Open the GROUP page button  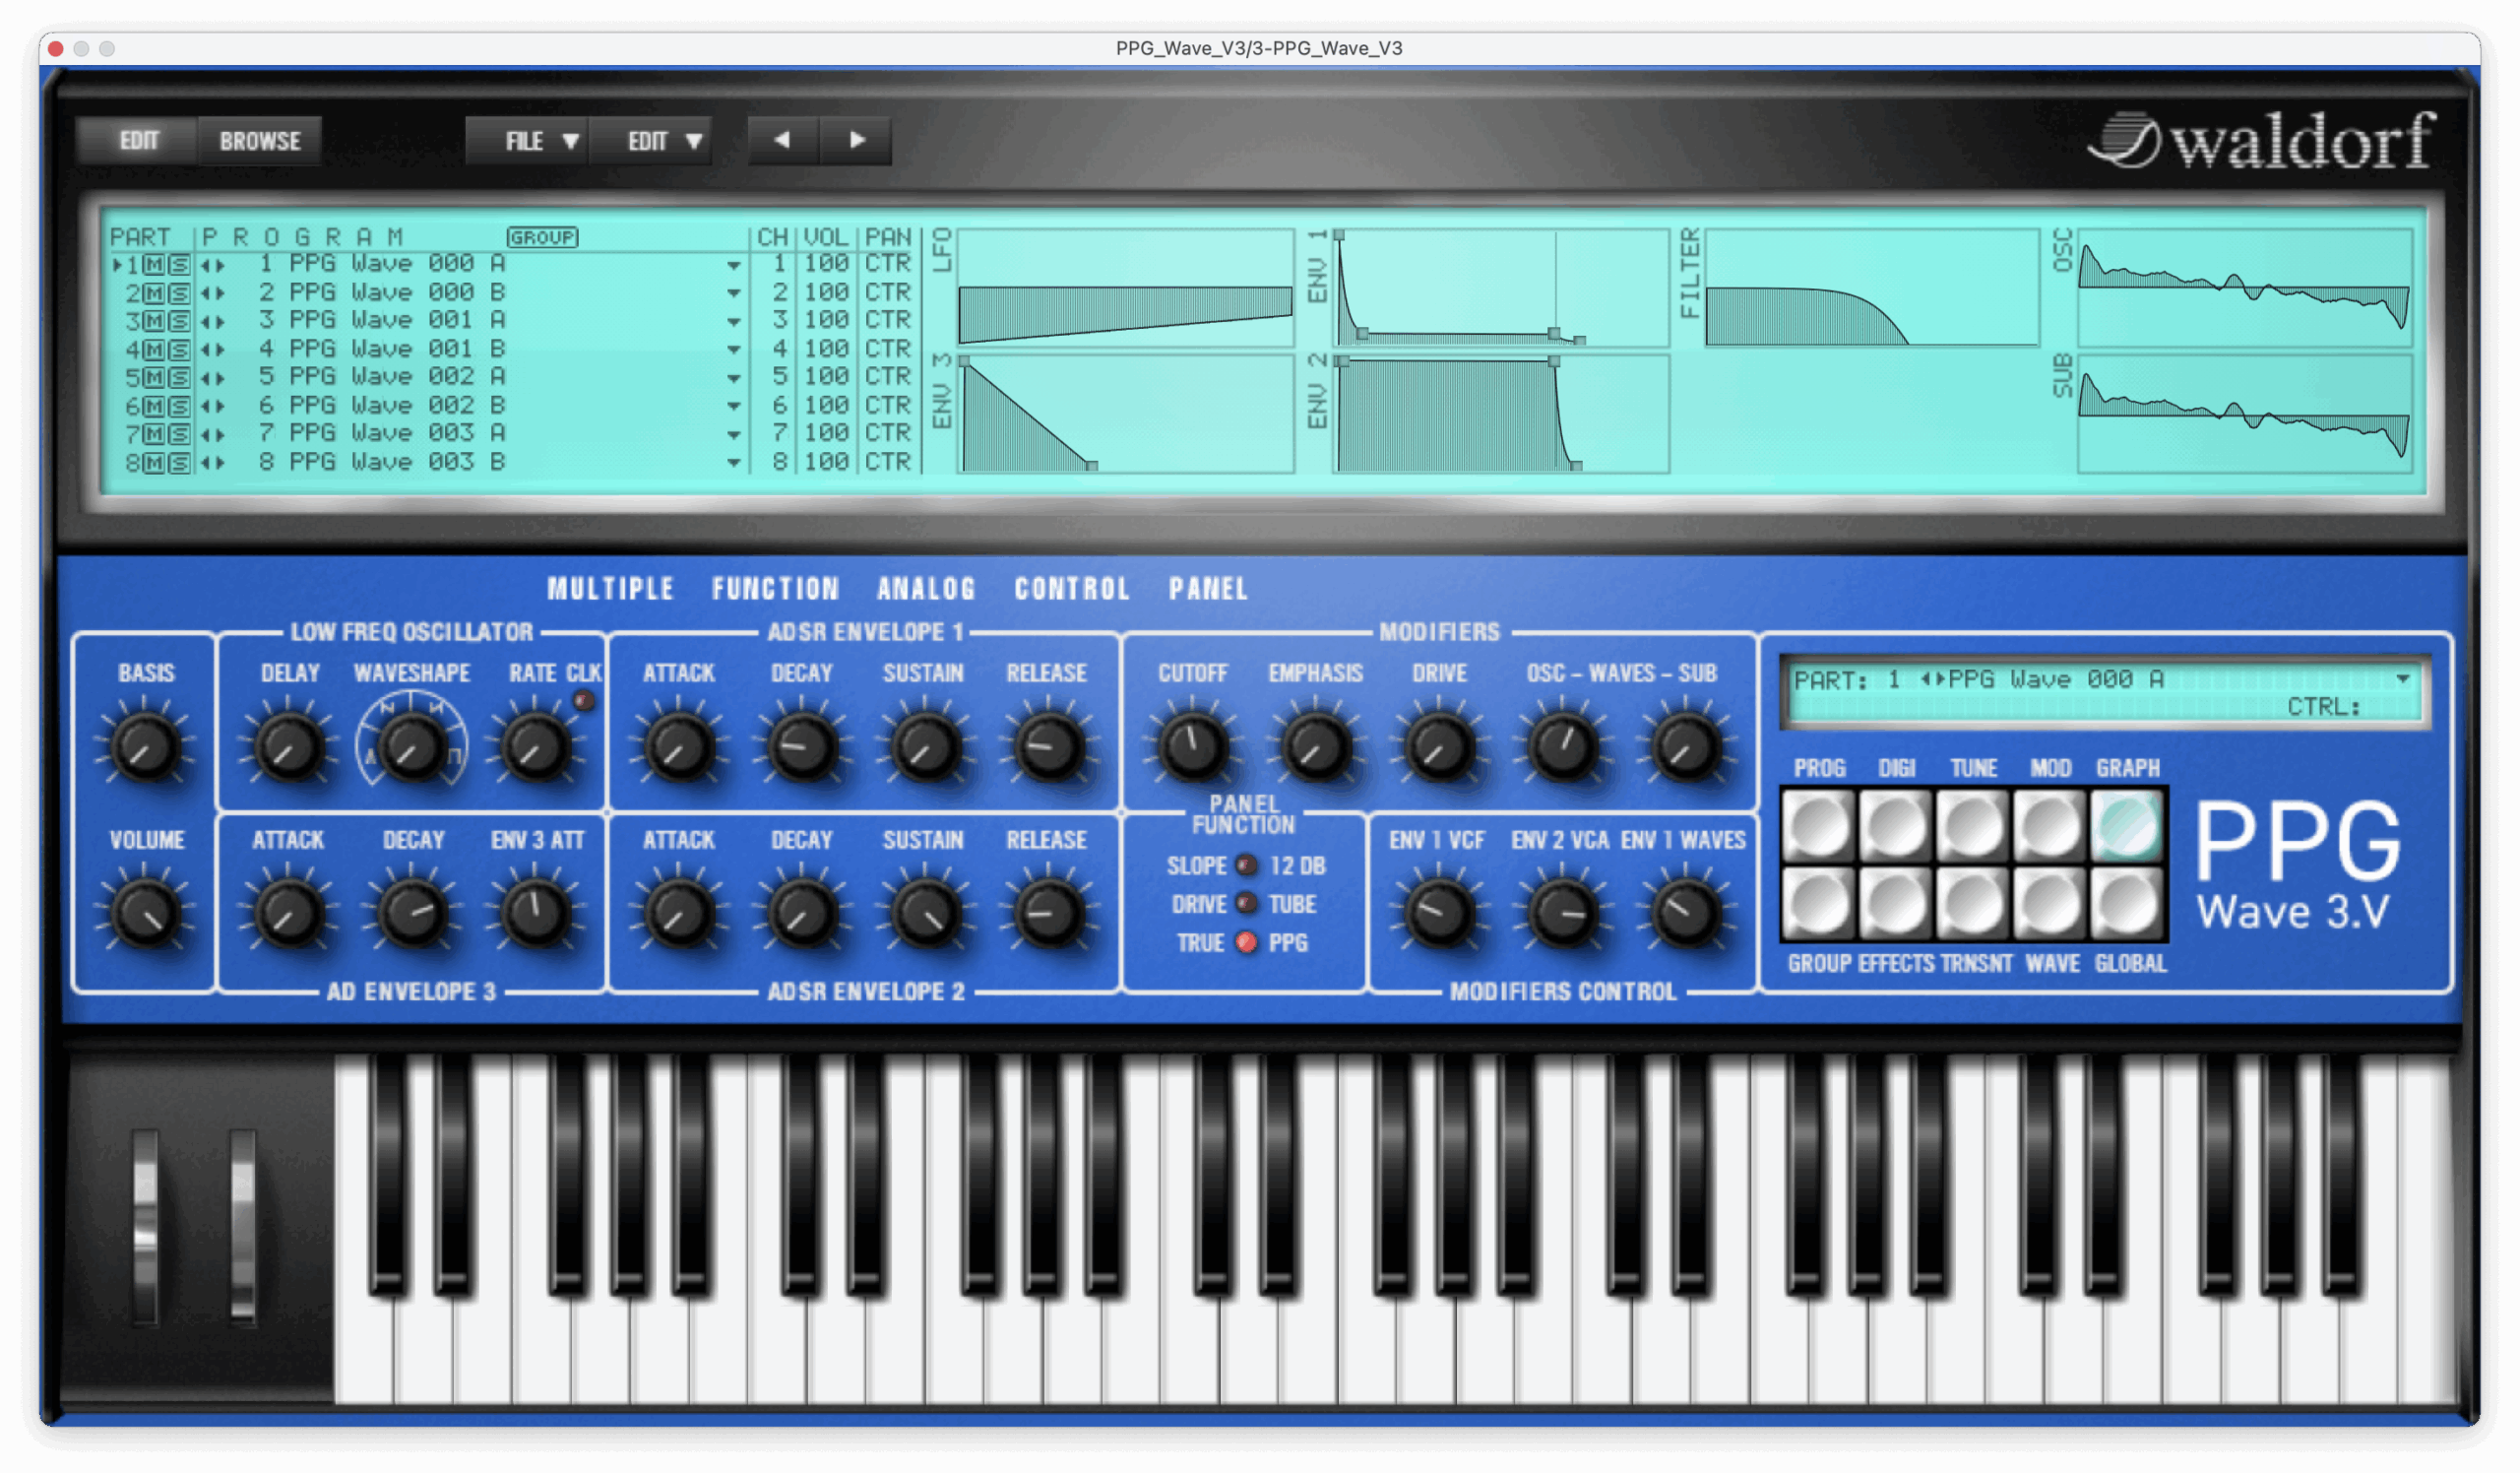coord(1818,903)
